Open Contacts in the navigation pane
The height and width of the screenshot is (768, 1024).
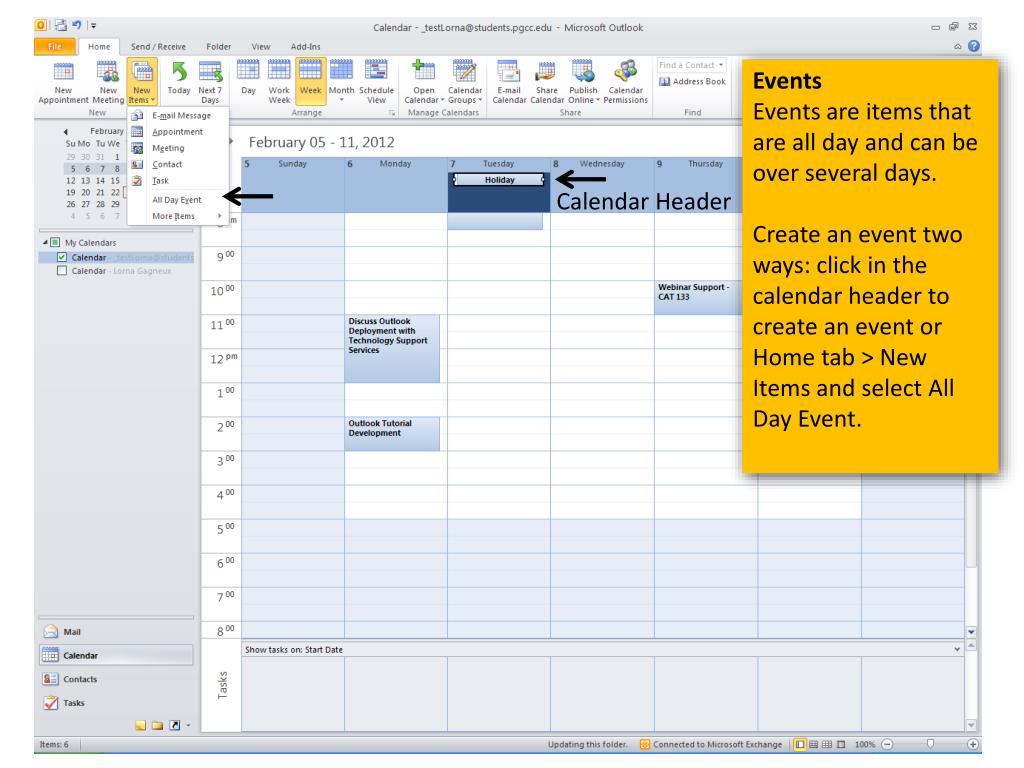(x=116, y=679)
